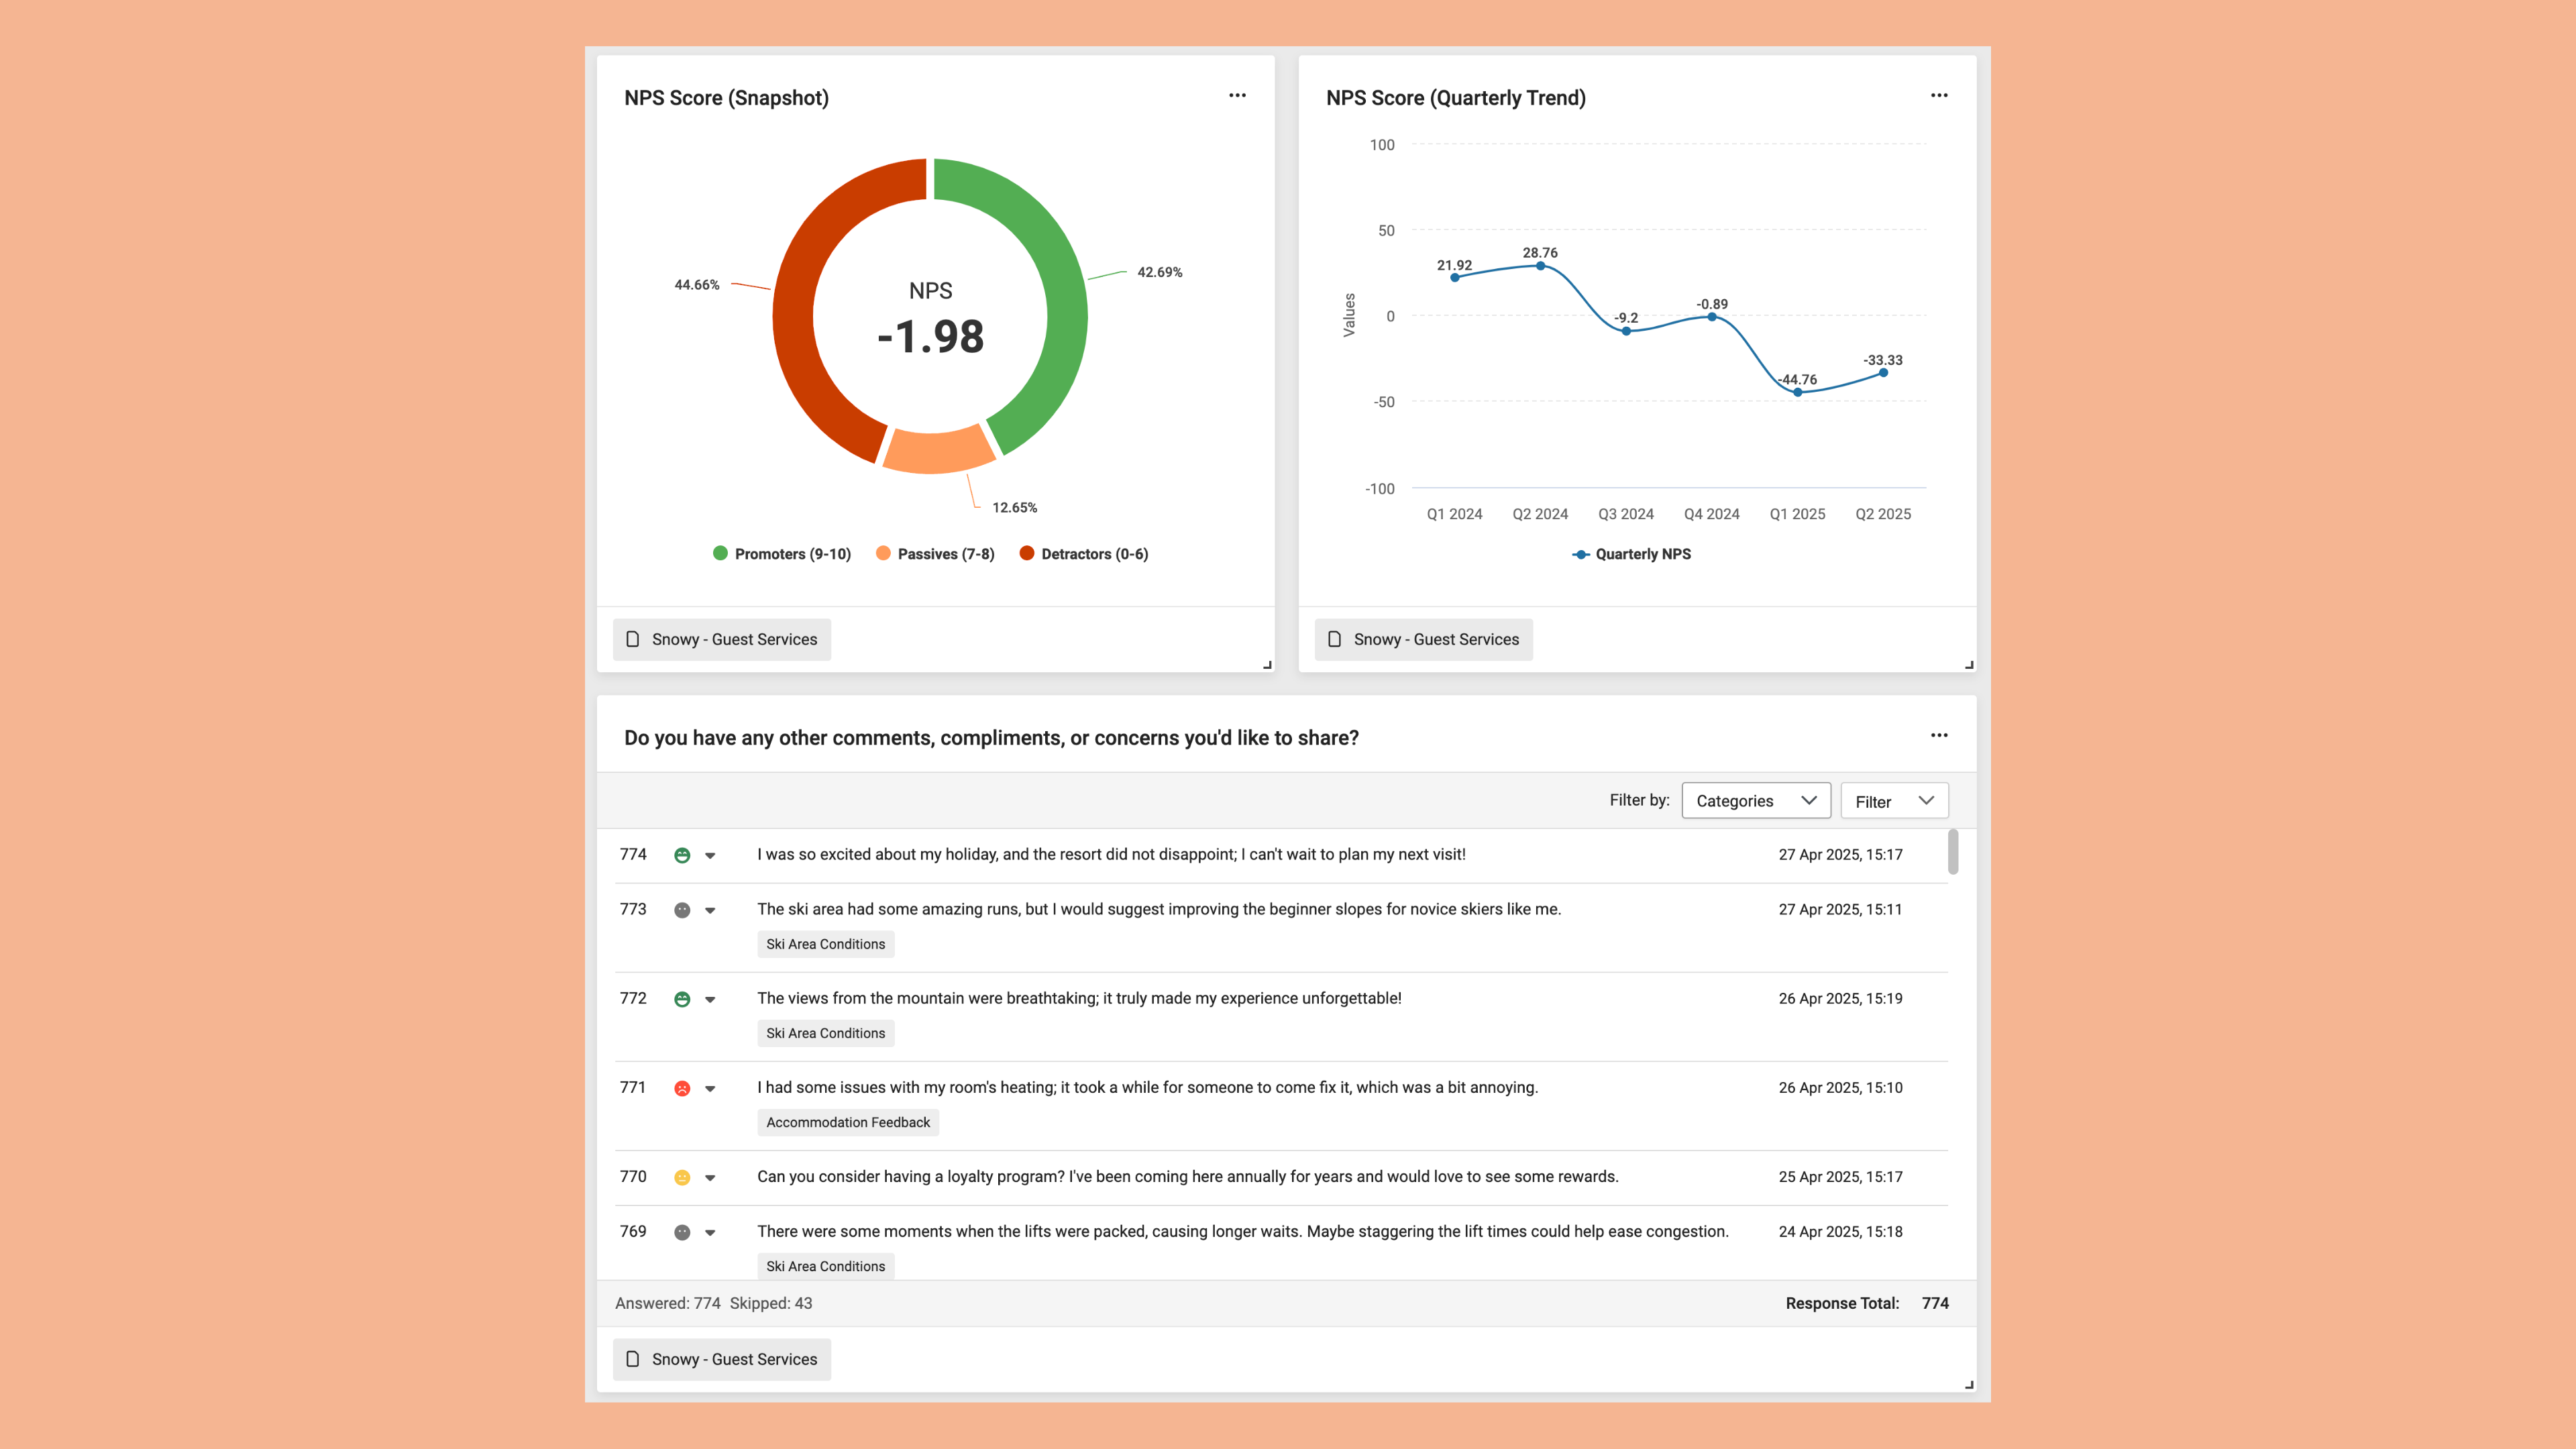Expand response 771 with its chevron arrow
Screen dimensions: 2576x1449
click(x=711, y=1088)
